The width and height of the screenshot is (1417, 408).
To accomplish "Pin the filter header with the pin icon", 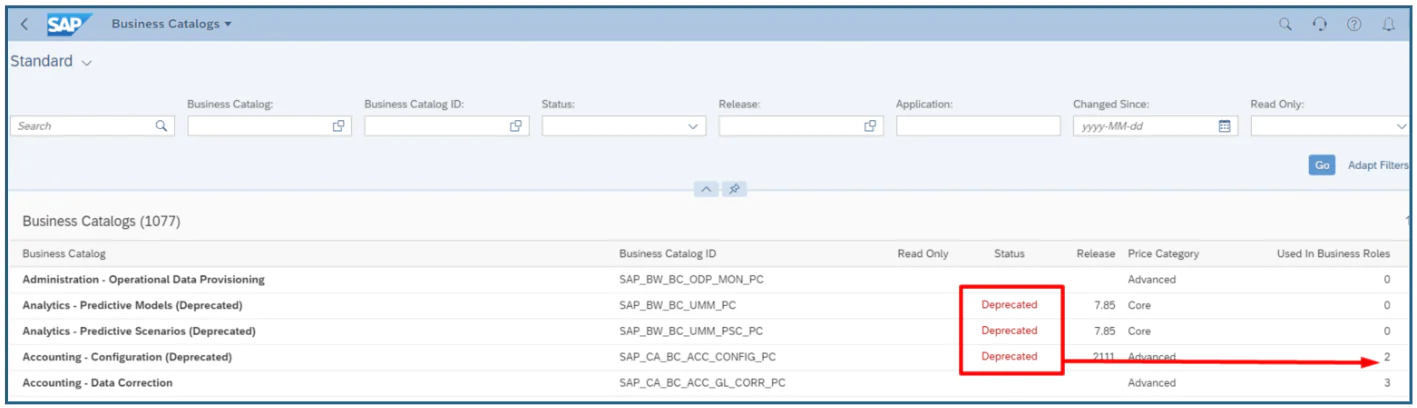I will [x=734, y=189].
